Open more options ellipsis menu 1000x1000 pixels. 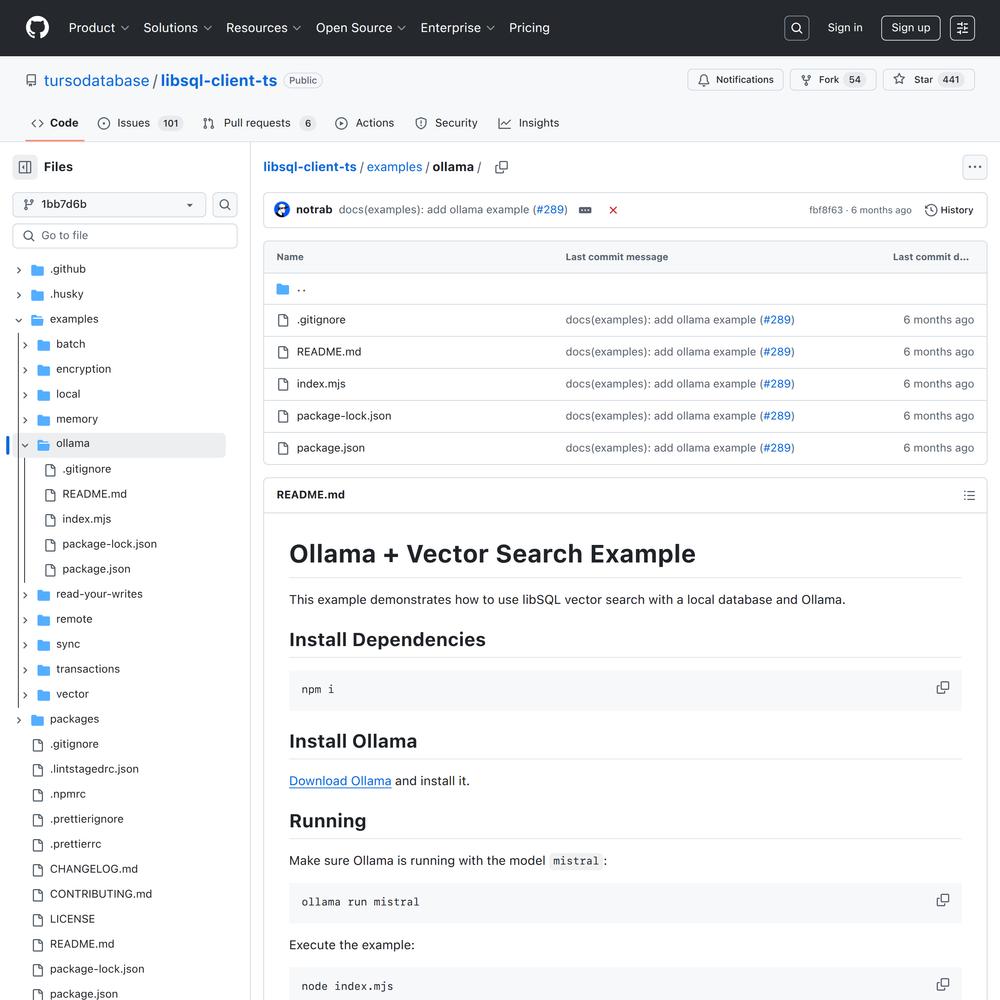(x=974, y=167)
